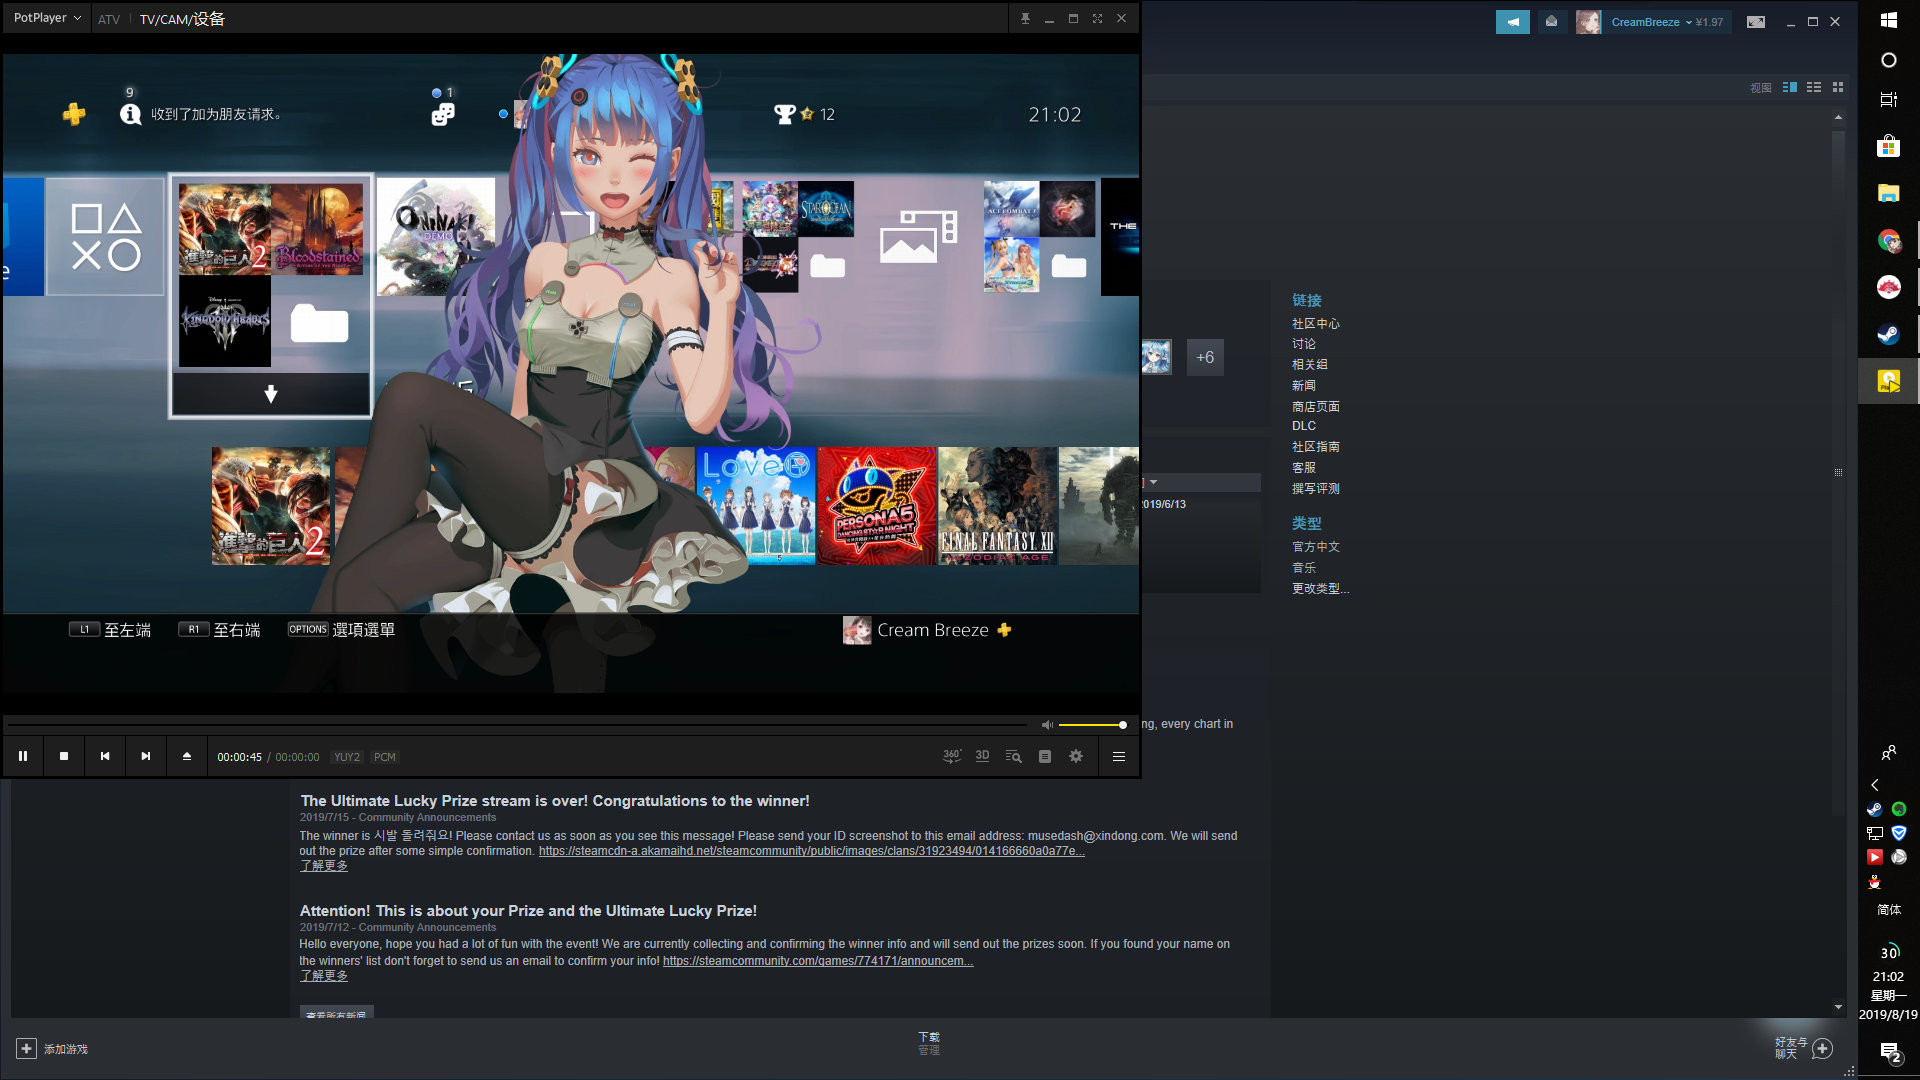This screenshot has width=1920, height=1080.
Task: Switch Steam to Big Picture mode
Action: click(1756, 22)
